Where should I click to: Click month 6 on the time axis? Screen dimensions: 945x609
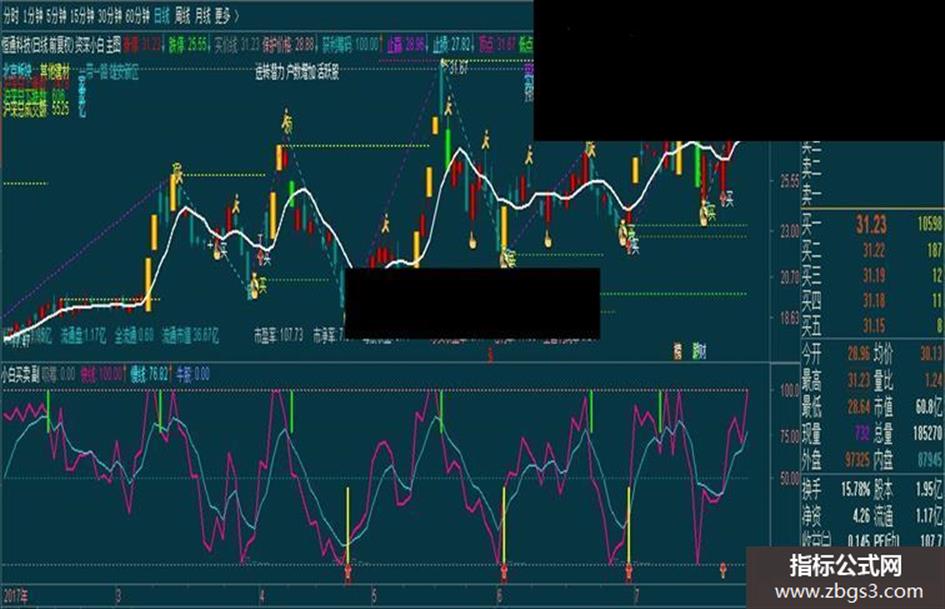pos(499,596)
